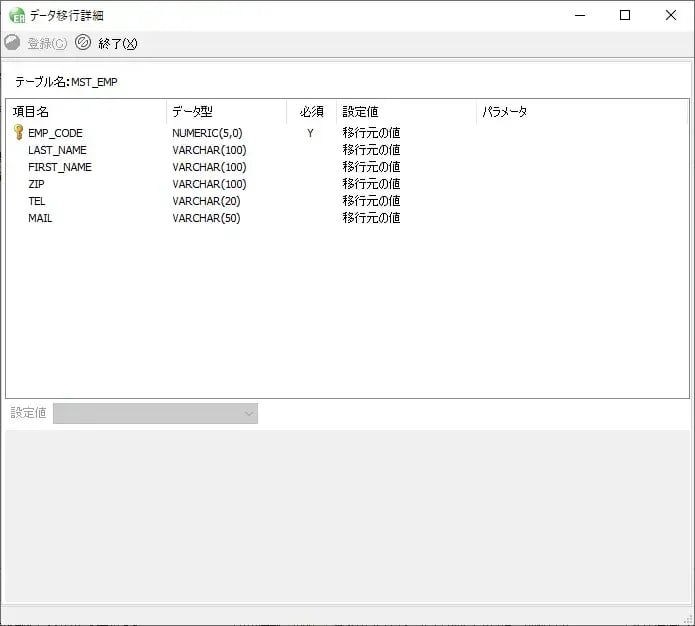
Task: Click the Y required flag for EMP_CODE
Action: 310,133
